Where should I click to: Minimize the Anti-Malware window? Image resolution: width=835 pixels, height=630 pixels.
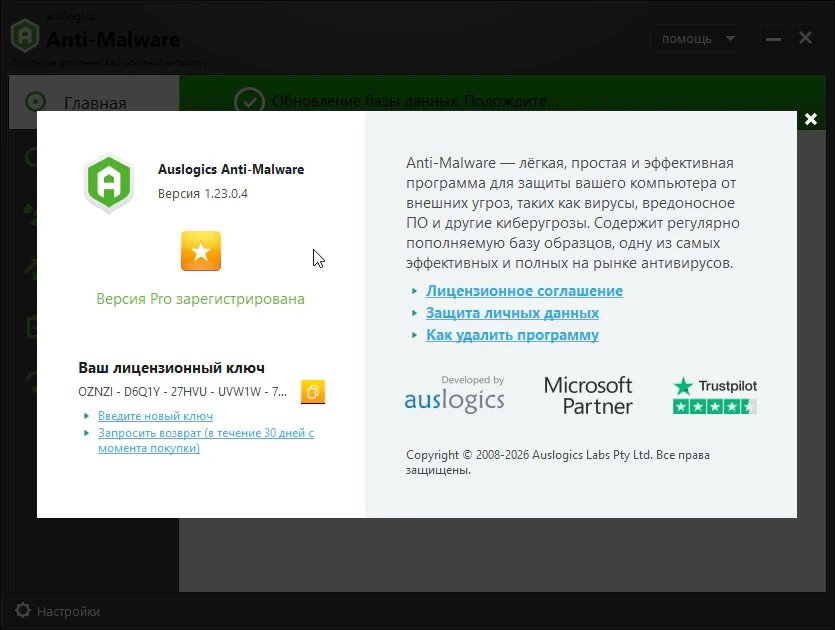(x=773, y=39)
